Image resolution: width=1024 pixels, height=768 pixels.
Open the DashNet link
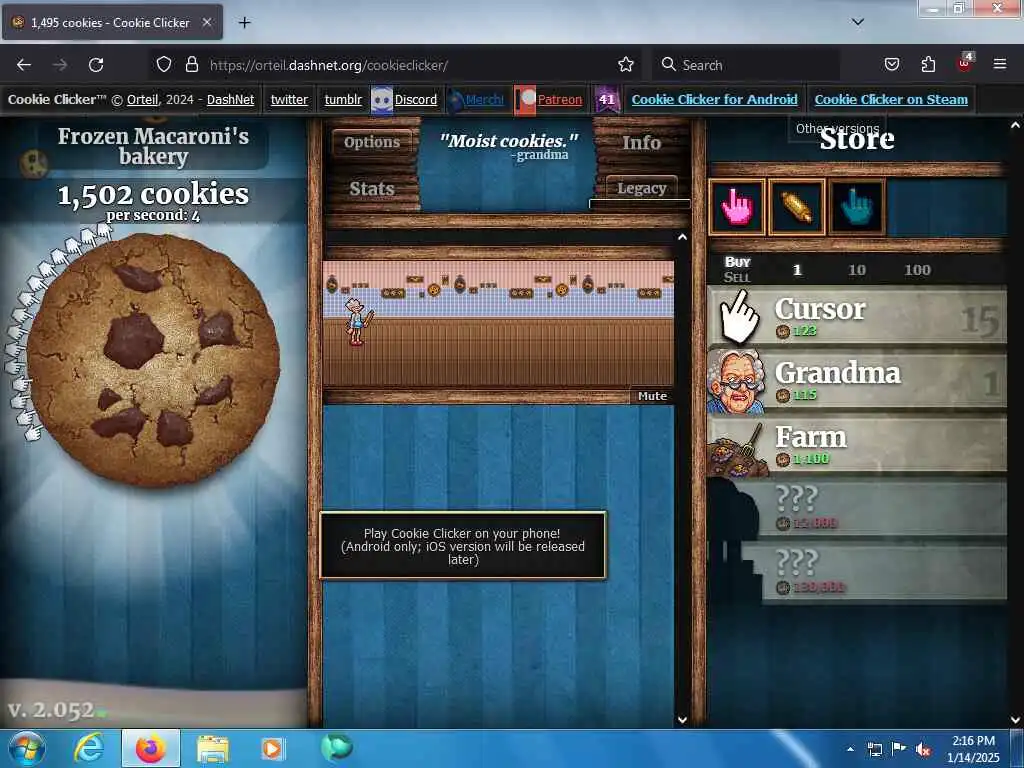pyautogui.click(x=231, y=99)
